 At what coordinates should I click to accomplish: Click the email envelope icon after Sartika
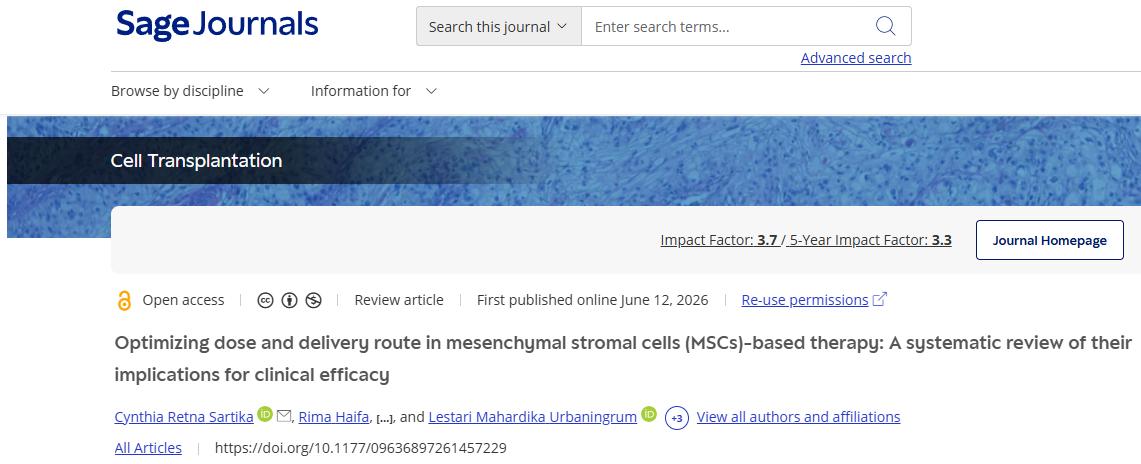click(x=284, y=416)
